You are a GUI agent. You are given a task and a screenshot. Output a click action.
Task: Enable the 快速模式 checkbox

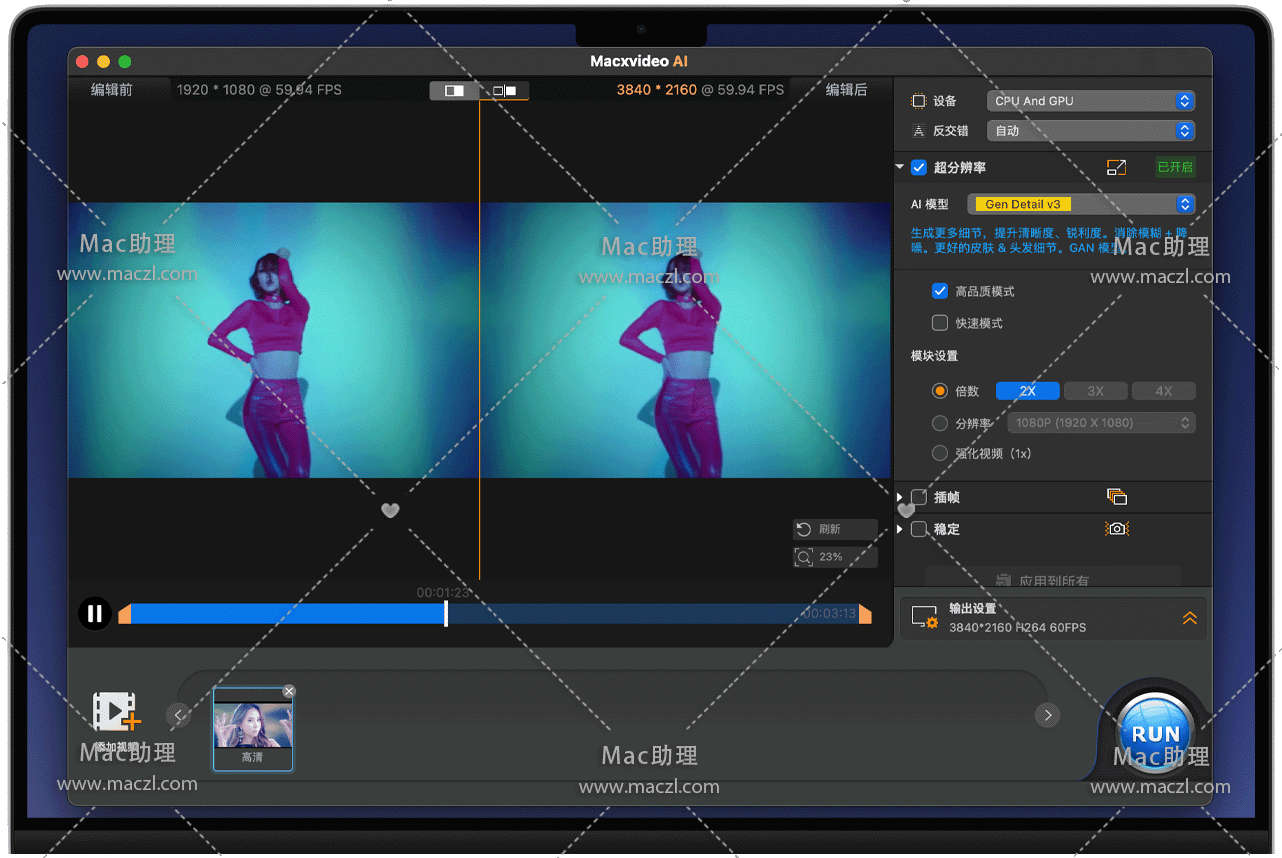(939, 323)
